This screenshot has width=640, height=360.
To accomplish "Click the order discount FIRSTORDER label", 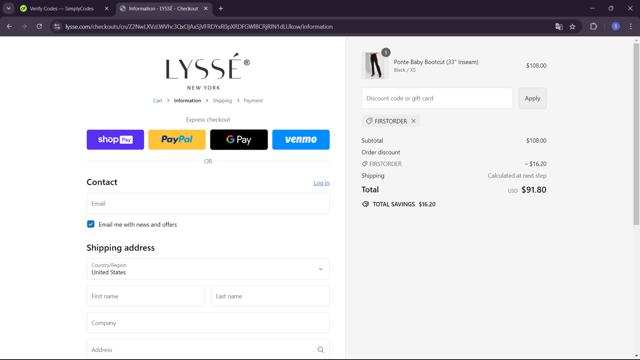I will tap(385, 164).
